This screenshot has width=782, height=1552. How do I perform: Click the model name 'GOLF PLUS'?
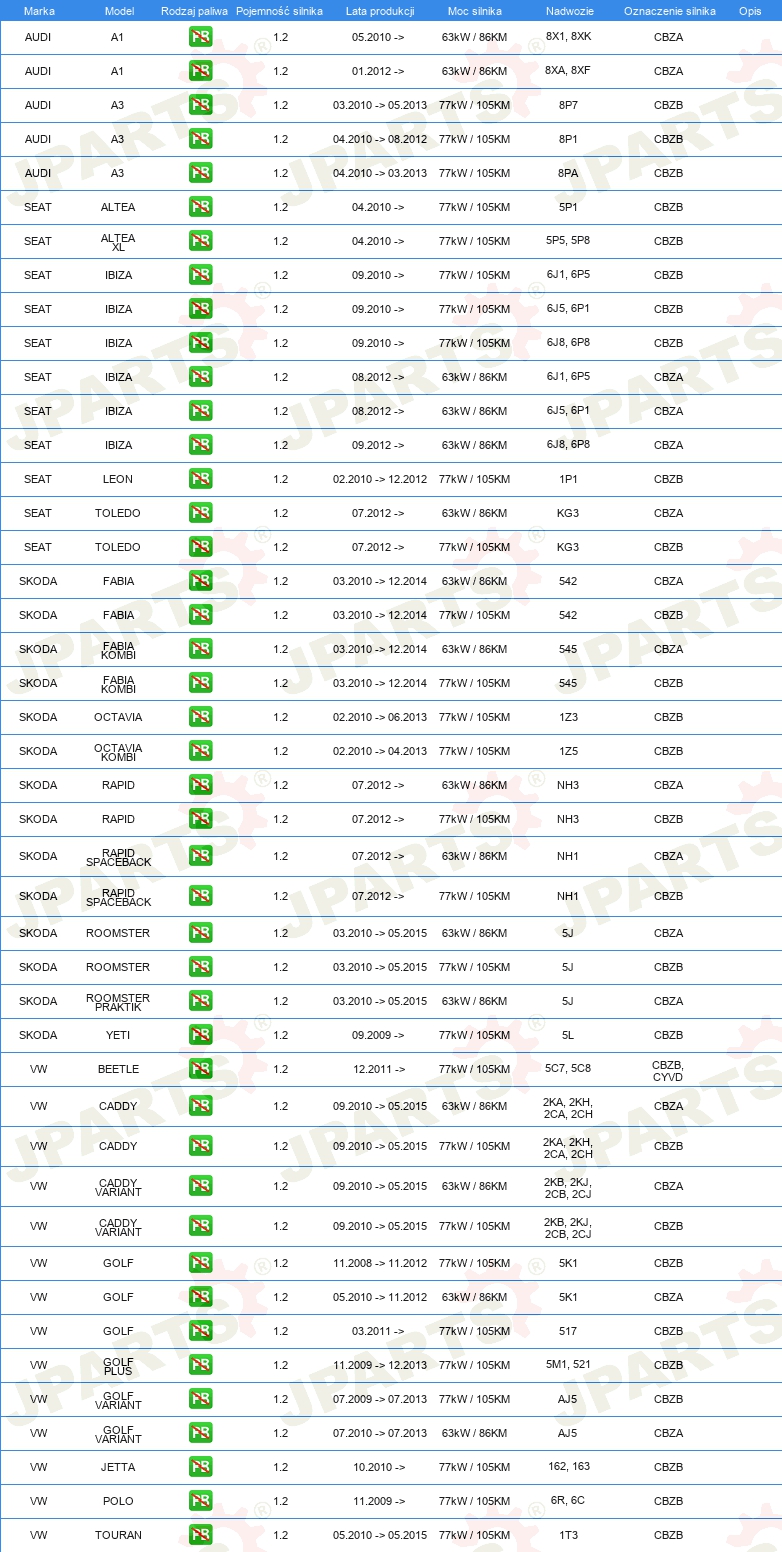tap(118, 1366)
